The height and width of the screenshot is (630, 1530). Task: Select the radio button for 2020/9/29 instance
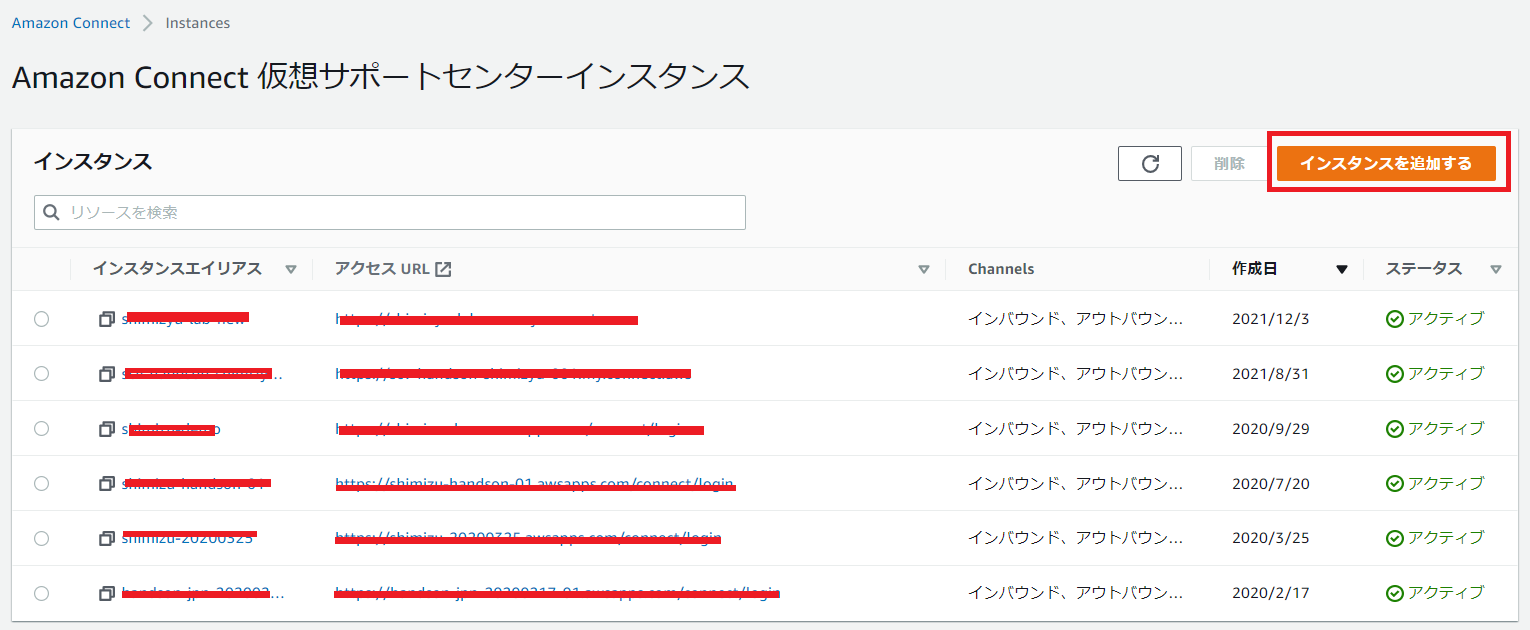41,429
